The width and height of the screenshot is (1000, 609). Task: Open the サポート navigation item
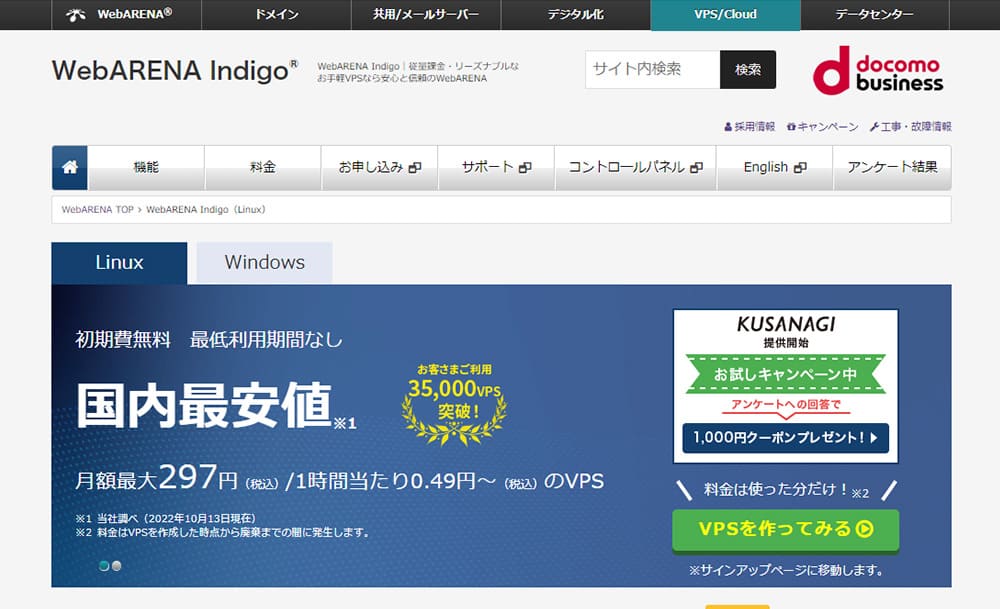[495, 168]
